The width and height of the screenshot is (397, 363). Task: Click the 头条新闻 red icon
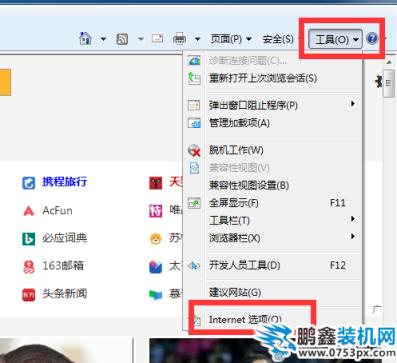click(x=29, y=295)
